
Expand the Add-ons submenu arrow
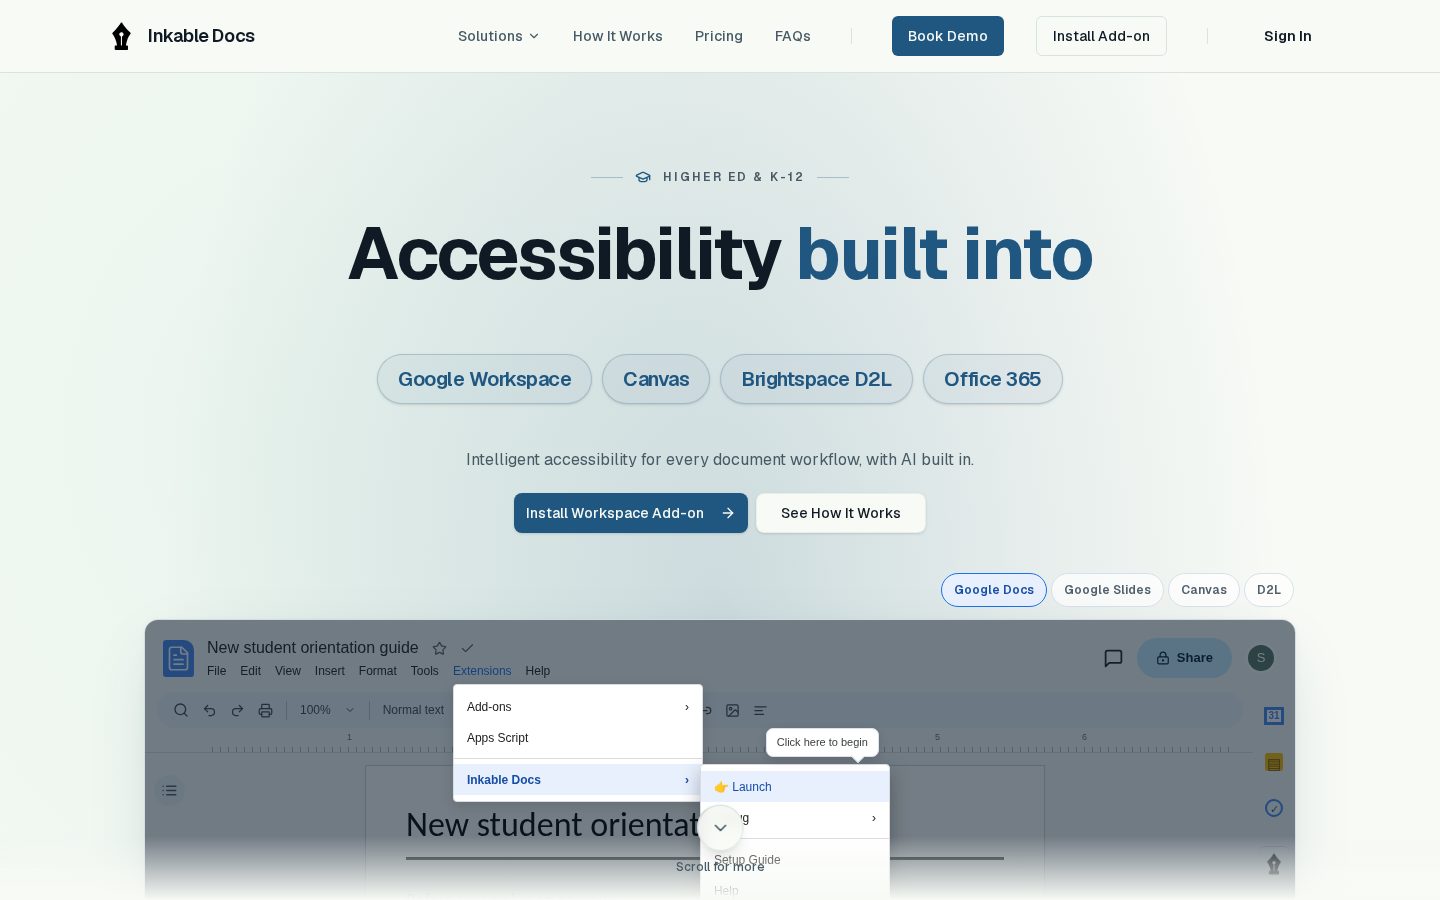pyautogui.click(x=687, y=707)
